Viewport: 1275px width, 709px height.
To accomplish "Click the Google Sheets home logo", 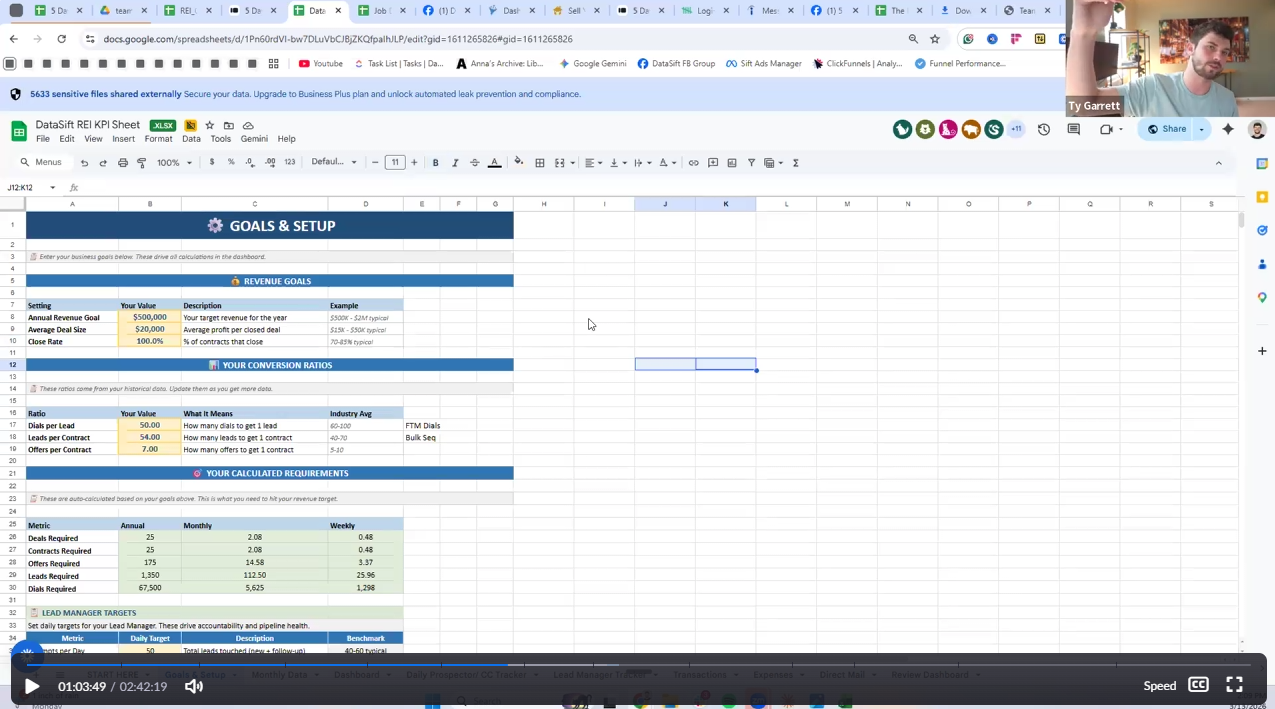I will pos(18,131).
